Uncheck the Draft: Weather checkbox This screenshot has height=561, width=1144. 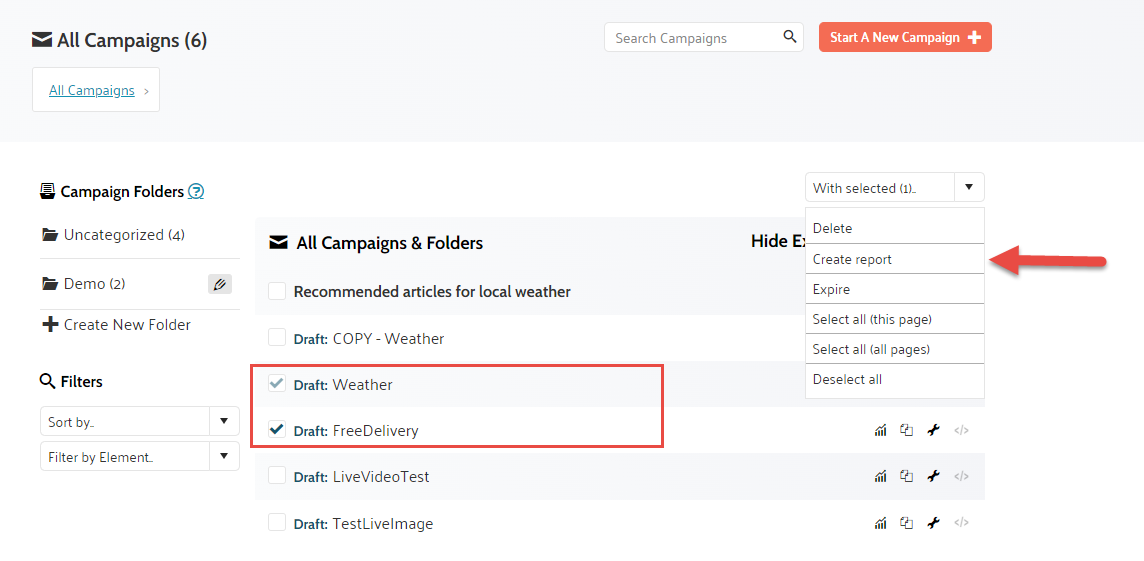pyautogui.click(x=277, y=384)
